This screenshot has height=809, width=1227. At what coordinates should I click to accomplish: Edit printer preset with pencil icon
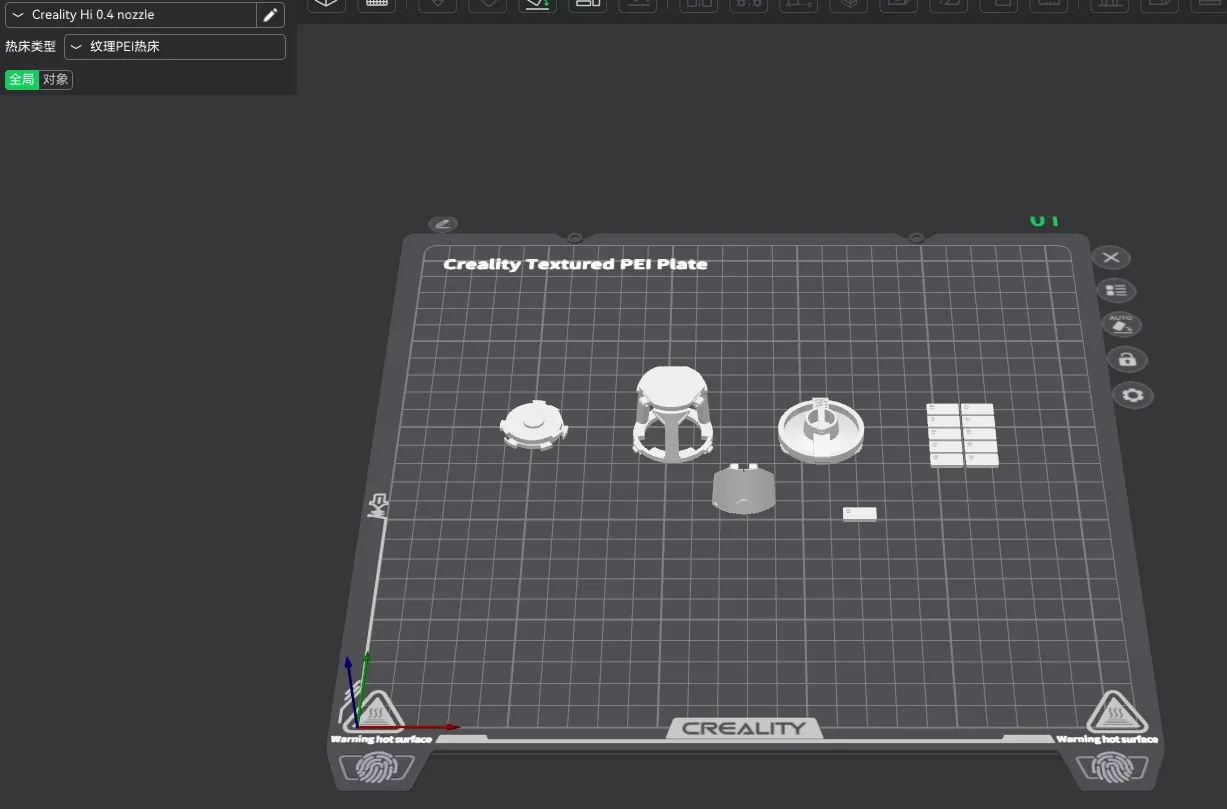(x=270, y=15)
